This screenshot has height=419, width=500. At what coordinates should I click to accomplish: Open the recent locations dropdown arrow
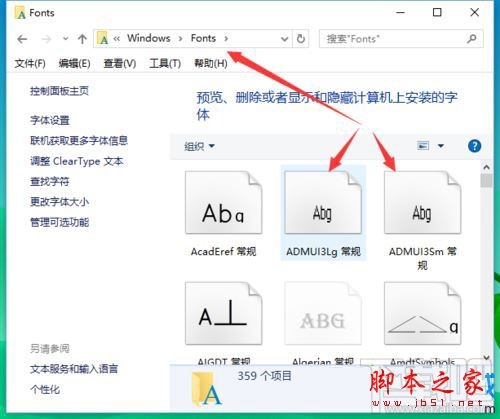66,39
